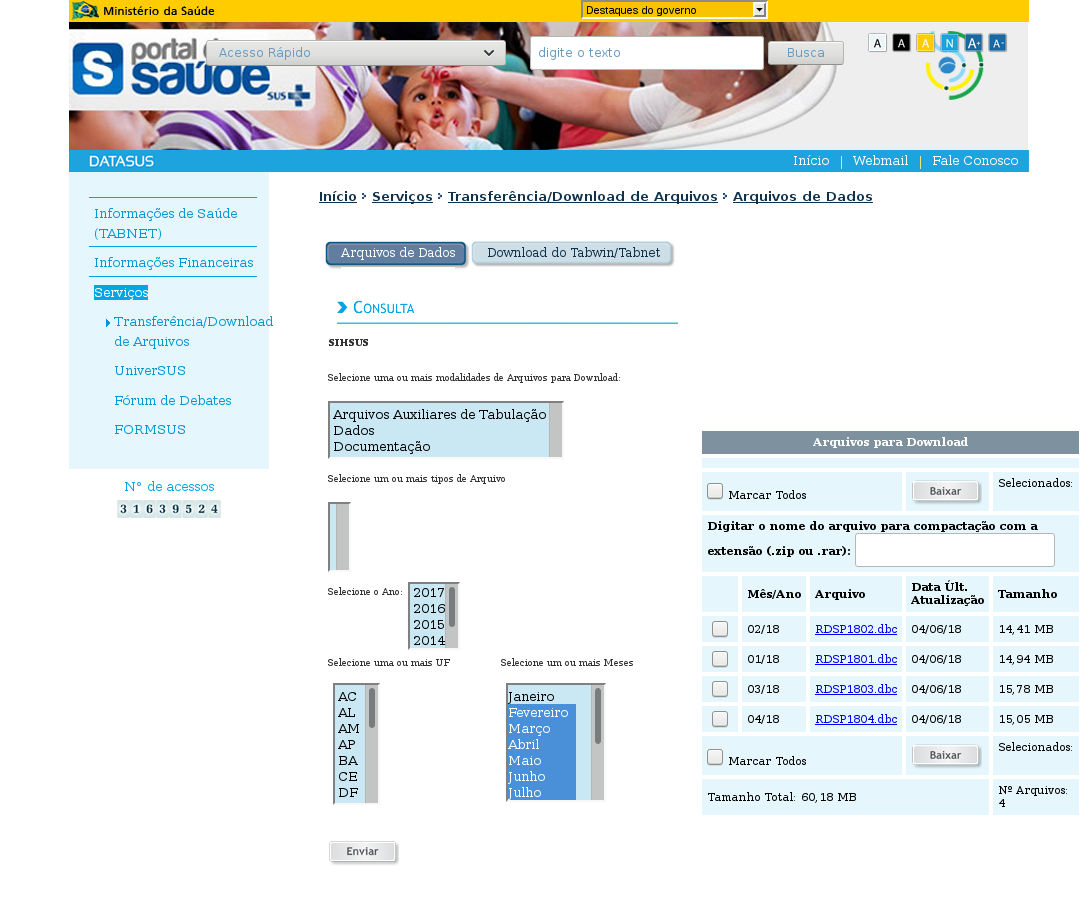Screen dimensions: 1092x911
Task: Switch to Download do Tabwin/Tabnet tab
Action: point(573,253)
